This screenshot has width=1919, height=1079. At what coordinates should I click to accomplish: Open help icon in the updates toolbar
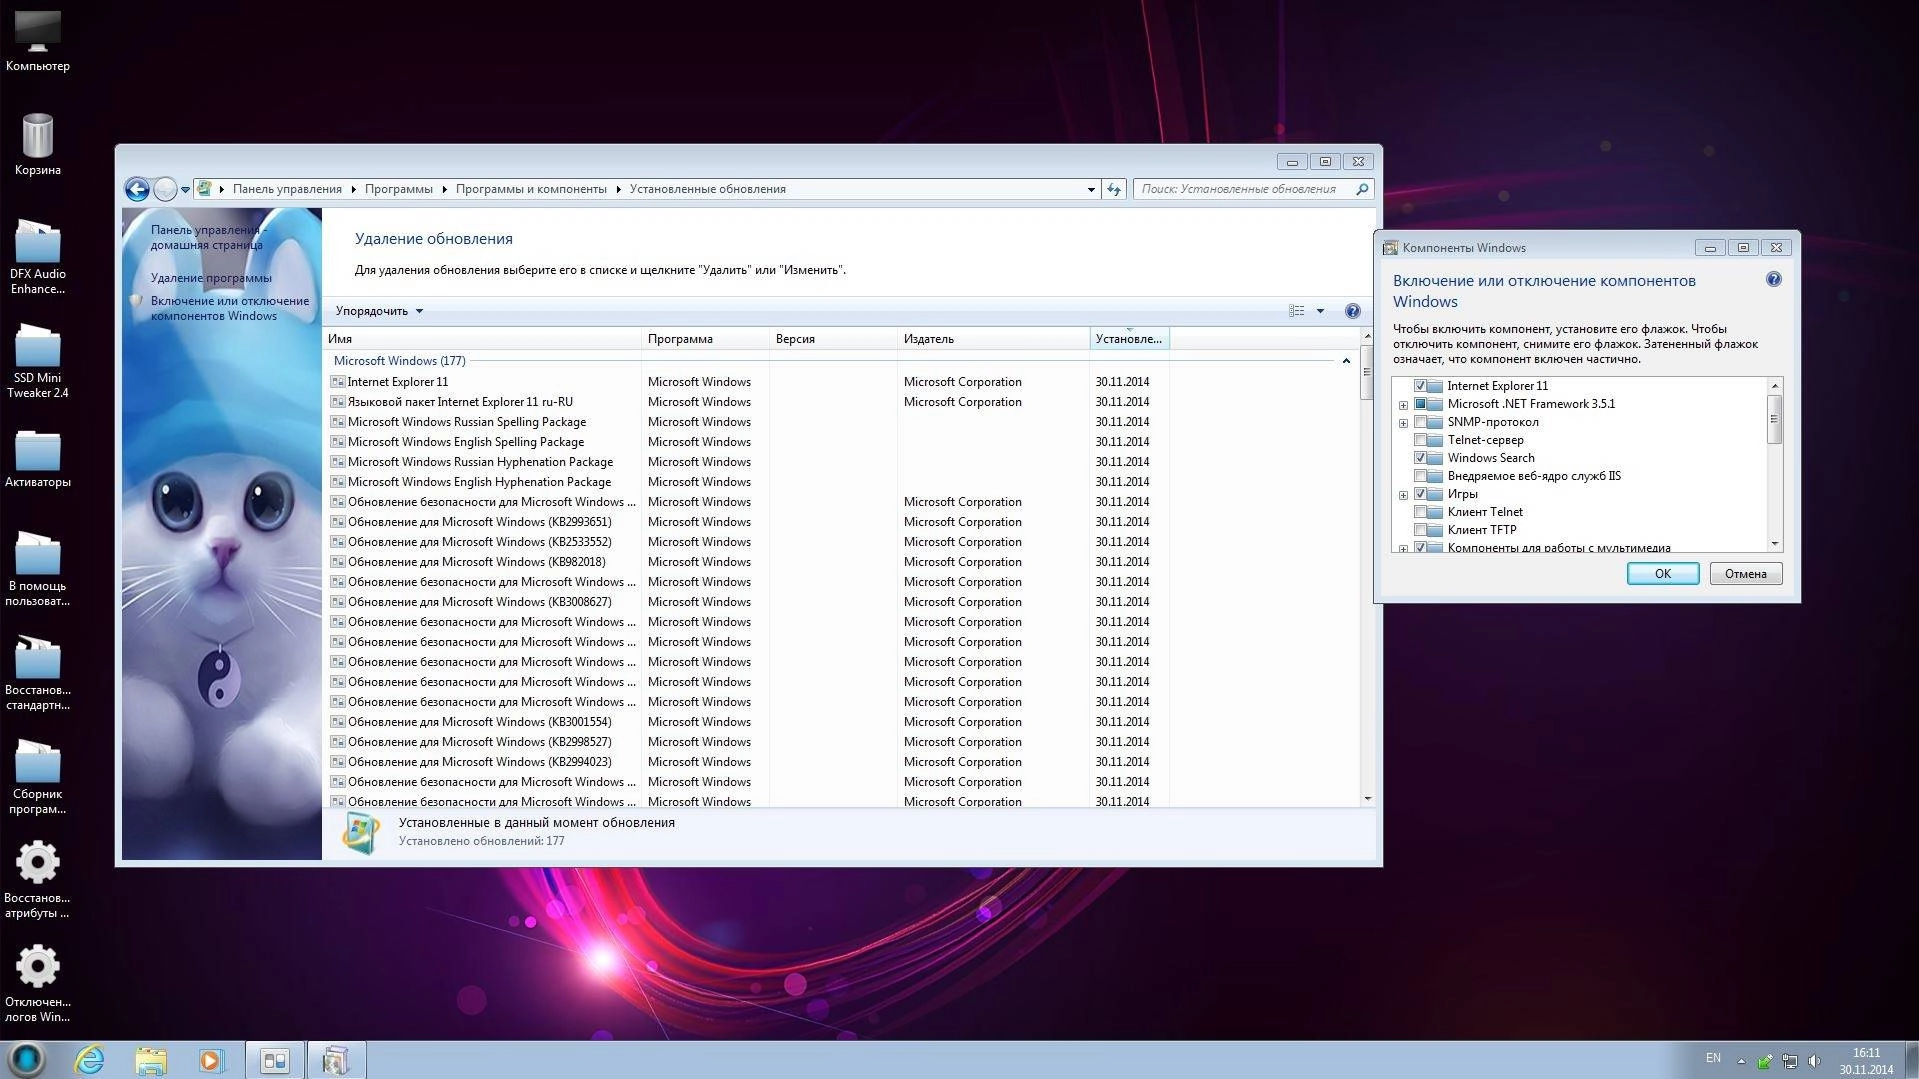click(x=1352, y=311)
